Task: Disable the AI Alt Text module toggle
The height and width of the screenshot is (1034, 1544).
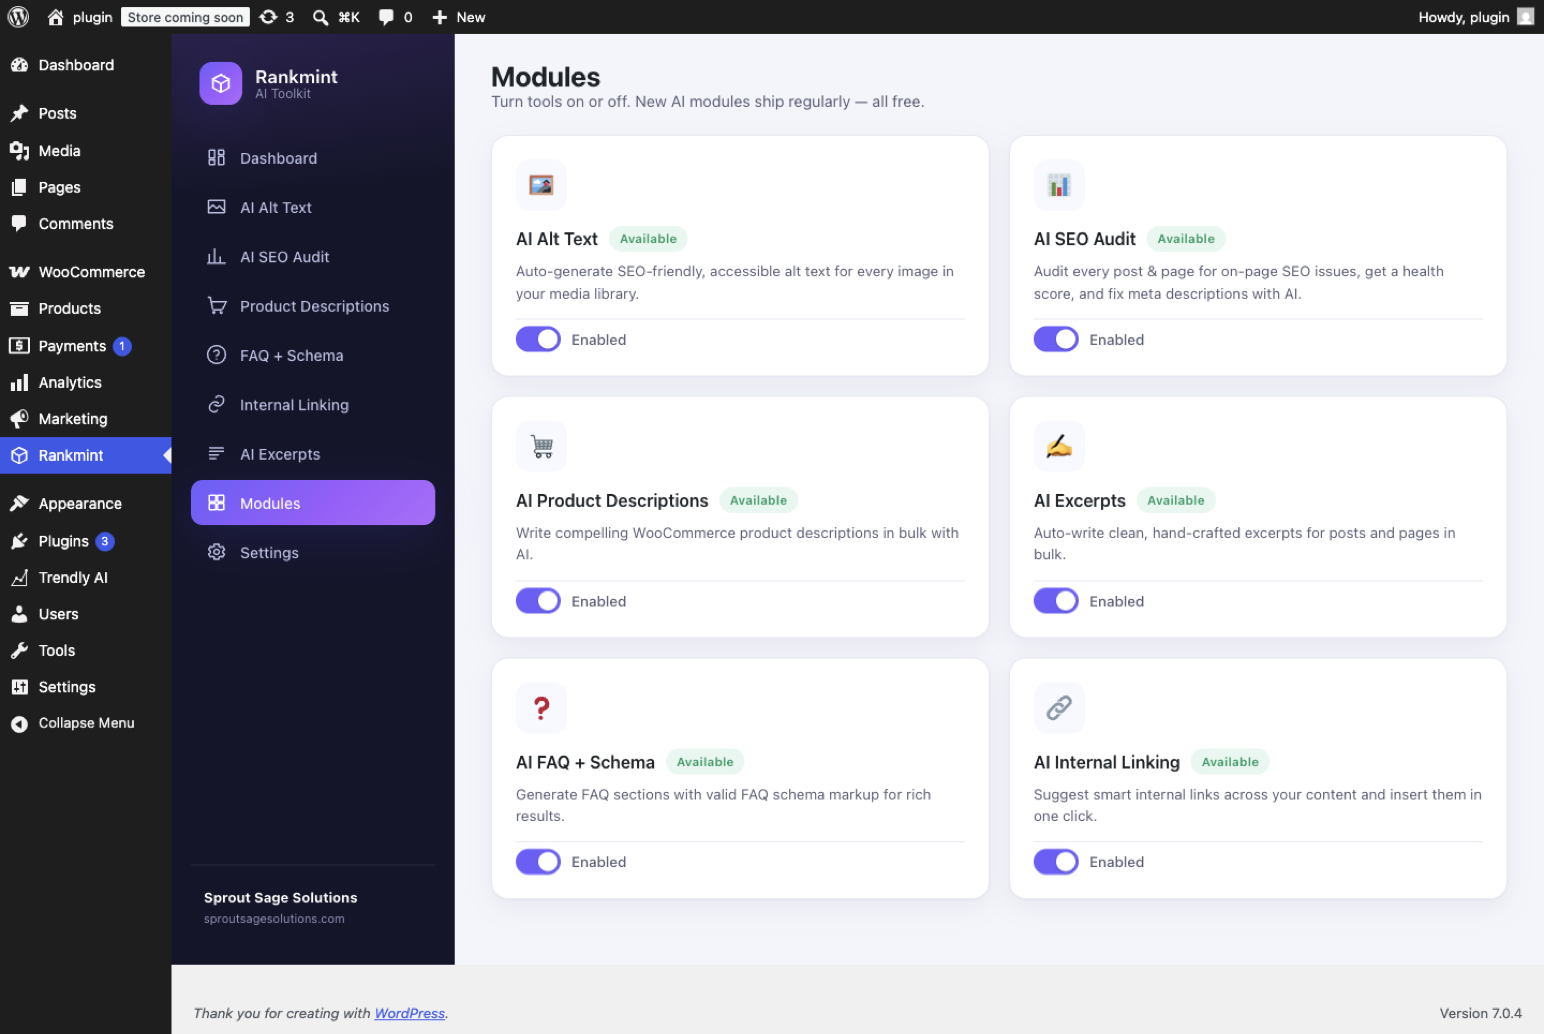Action: [538, 340]
